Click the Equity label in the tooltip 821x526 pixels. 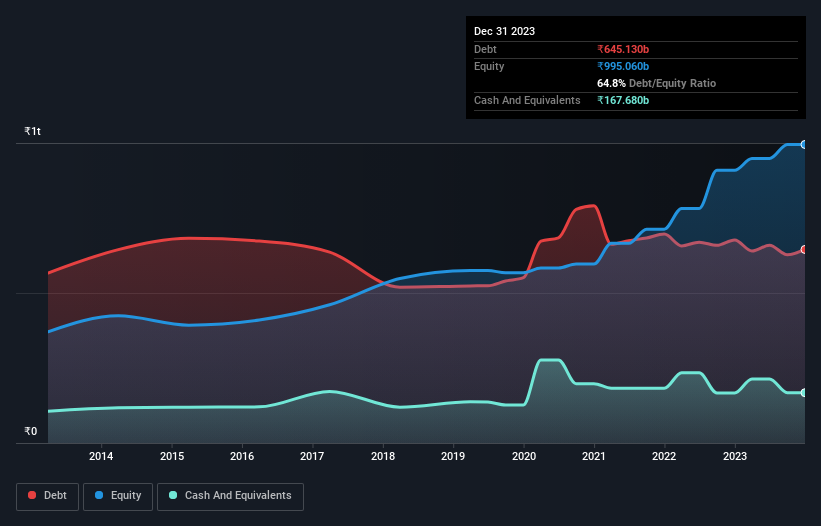(x=489, y=66)
